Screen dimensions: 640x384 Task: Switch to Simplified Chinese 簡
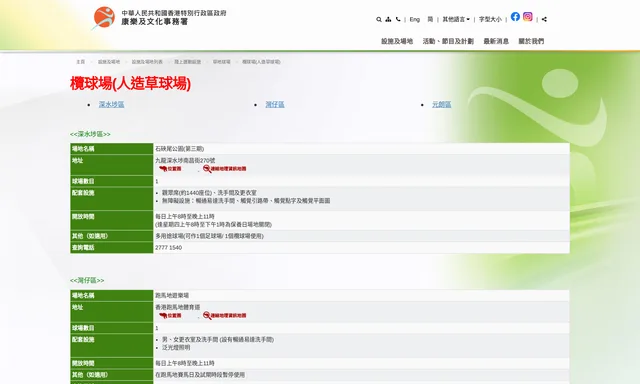click(430, 19)
